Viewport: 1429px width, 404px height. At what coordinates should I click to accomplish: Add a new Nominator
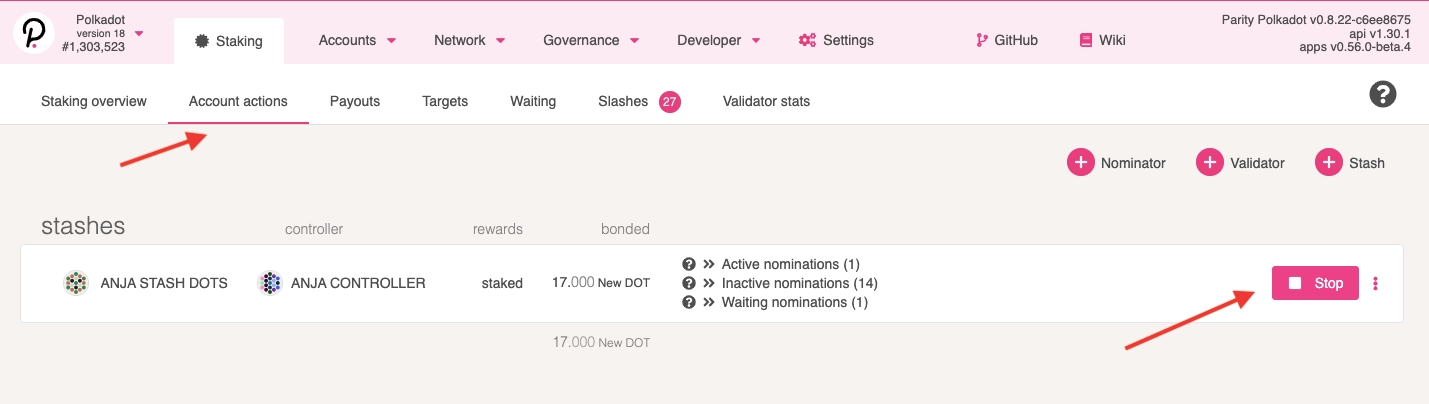tap(1116, 163)
